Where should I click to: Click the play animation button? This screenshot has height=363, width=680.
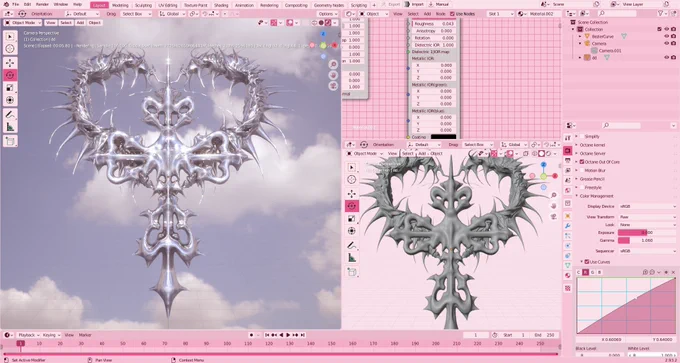click(x=288, y=335)
